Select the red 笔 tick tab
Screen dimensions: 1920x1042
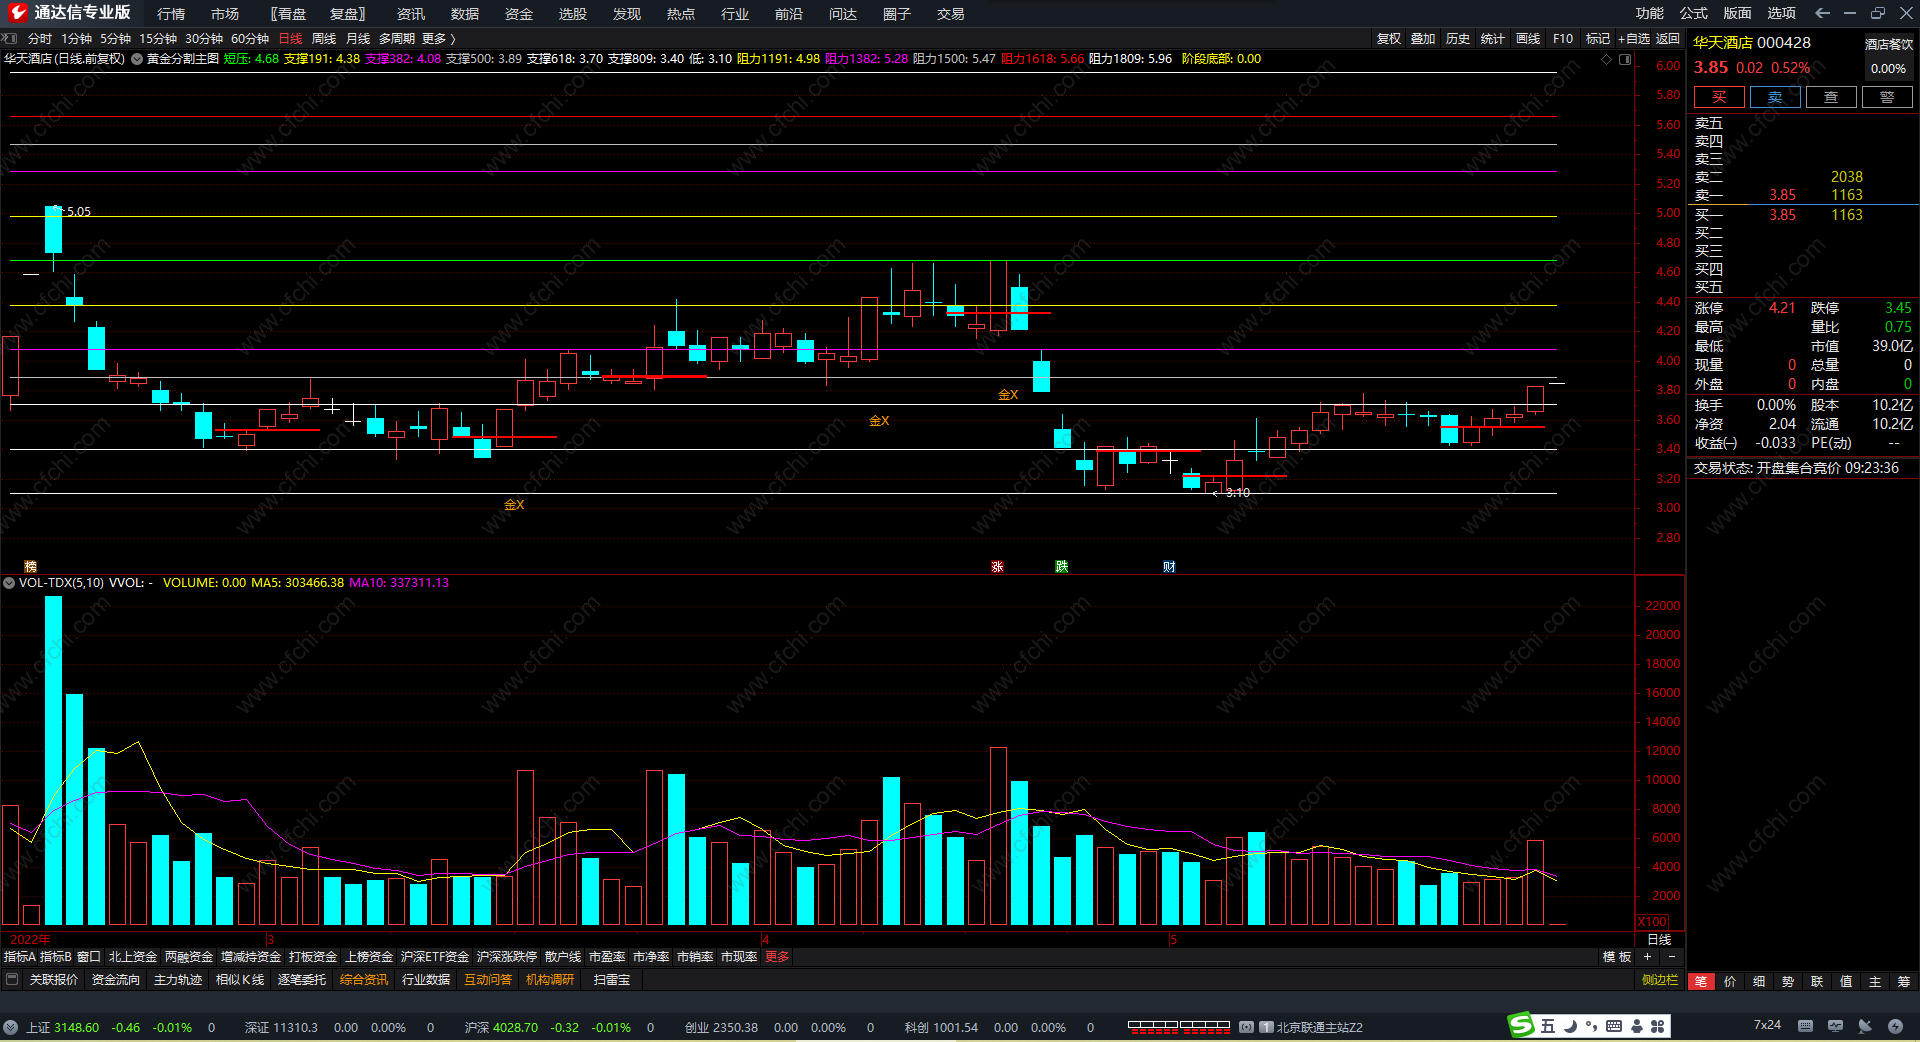(1701, 981)
